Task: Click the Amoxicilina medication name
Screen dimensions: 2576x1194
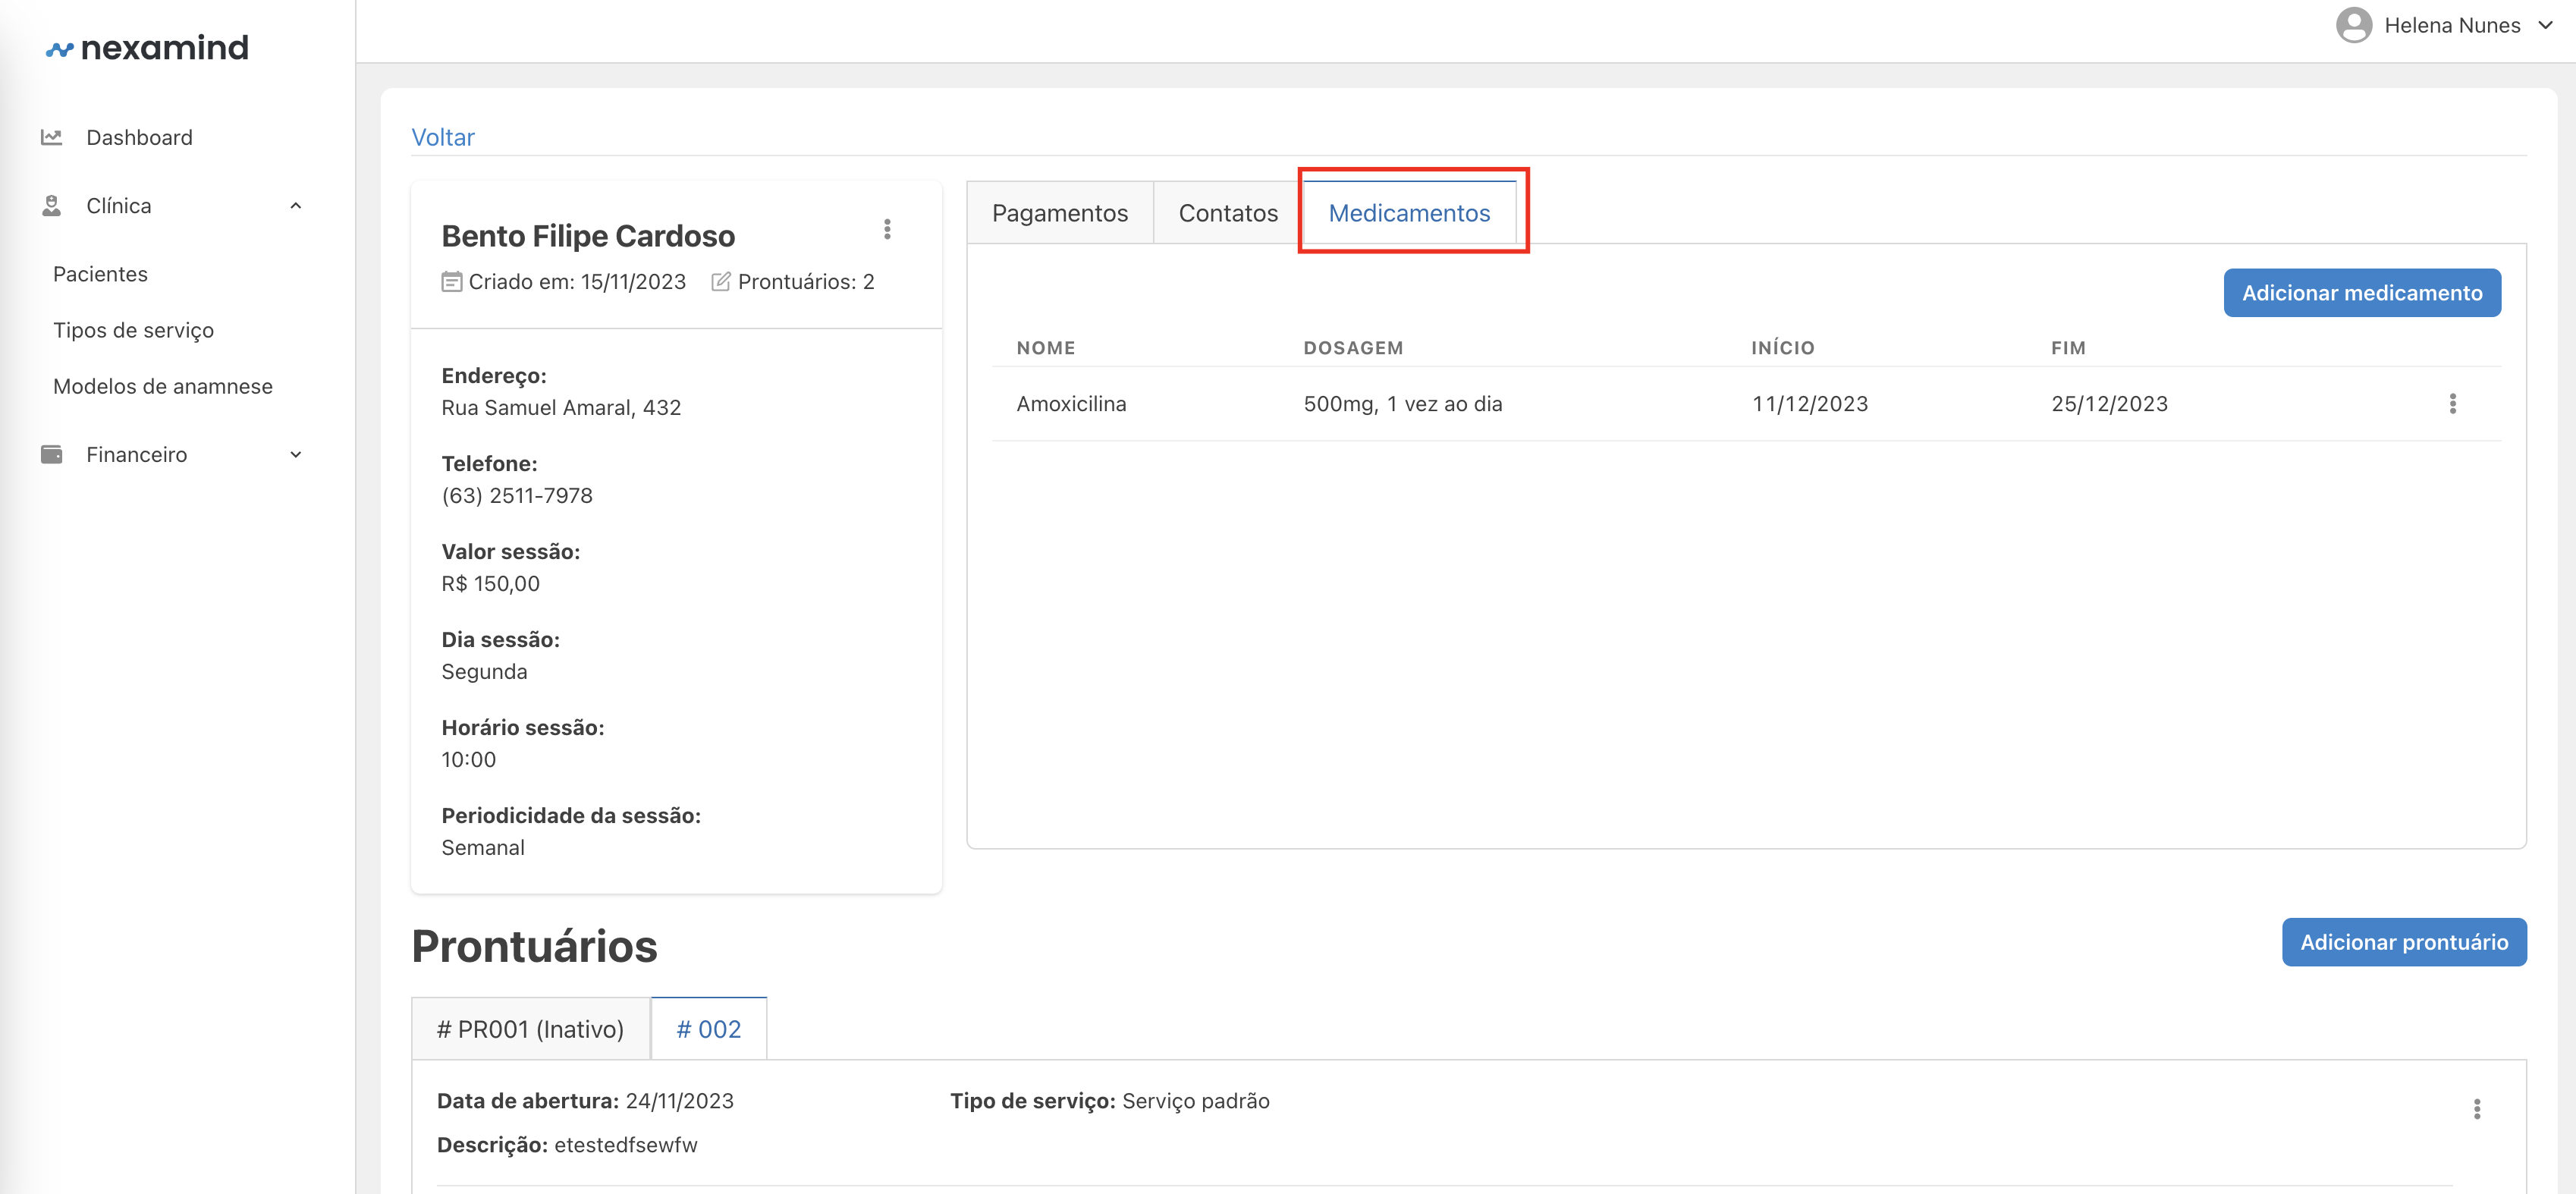Action: [x=1071, y=404]
